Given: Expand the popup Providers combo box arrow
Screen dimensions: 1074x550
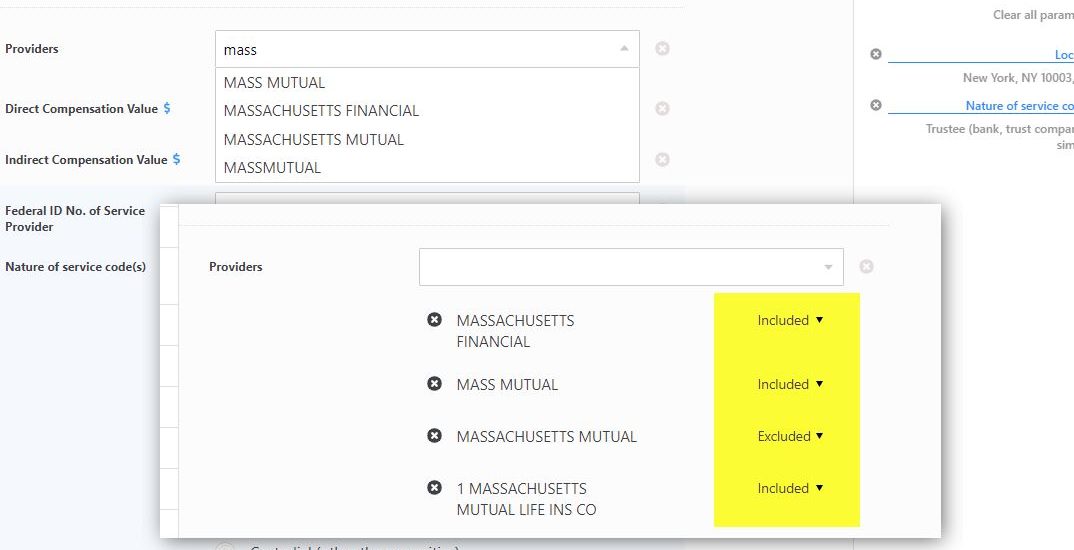Looking at the screenshot, I should pos(828,267).
